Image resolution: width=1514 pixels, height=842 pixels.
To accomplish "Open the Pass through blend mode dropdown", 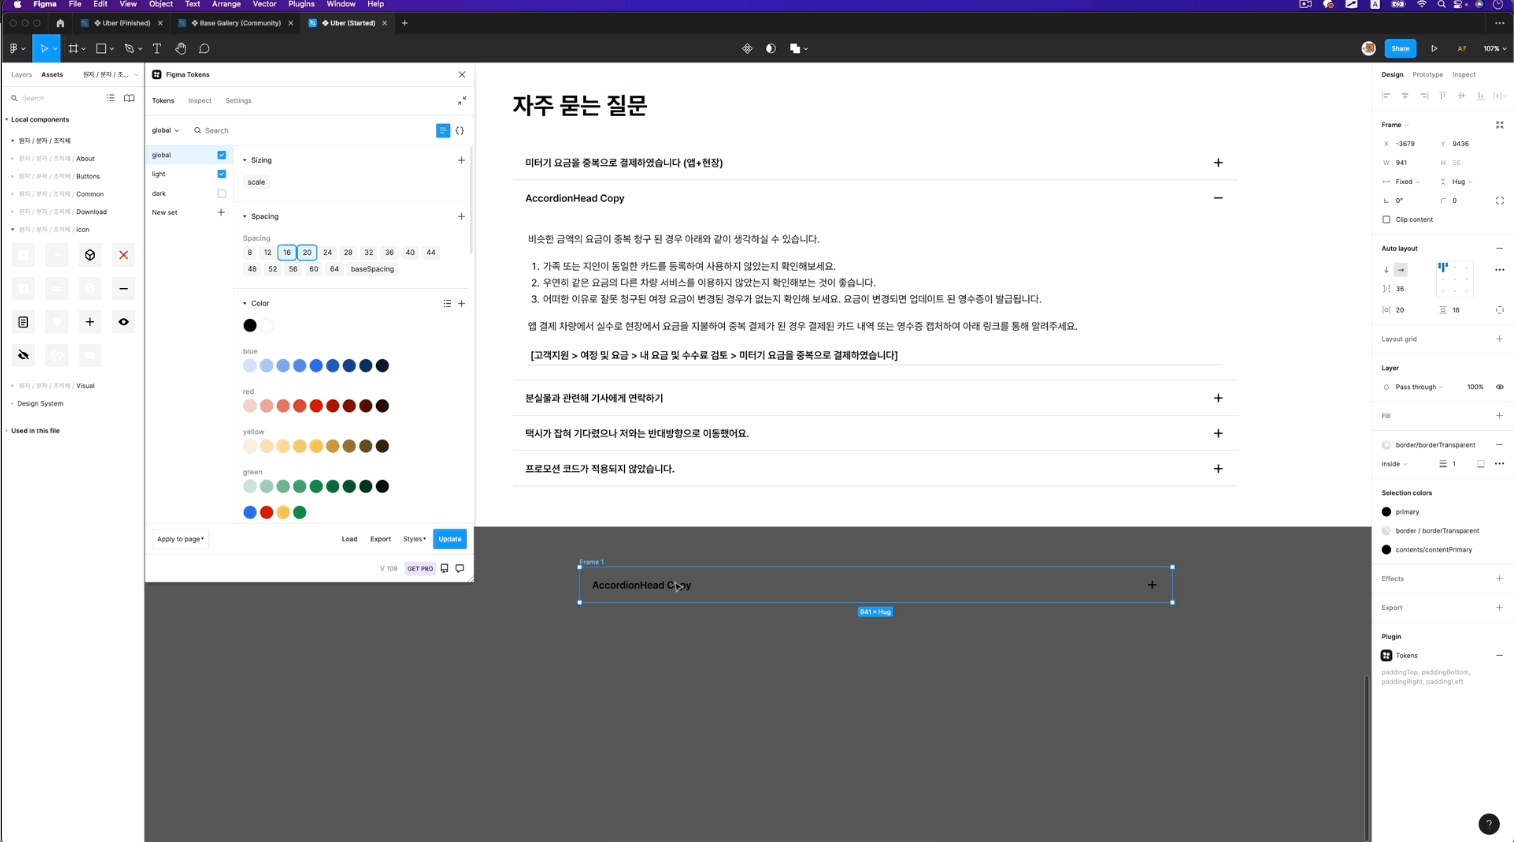I will (1419, 387).
